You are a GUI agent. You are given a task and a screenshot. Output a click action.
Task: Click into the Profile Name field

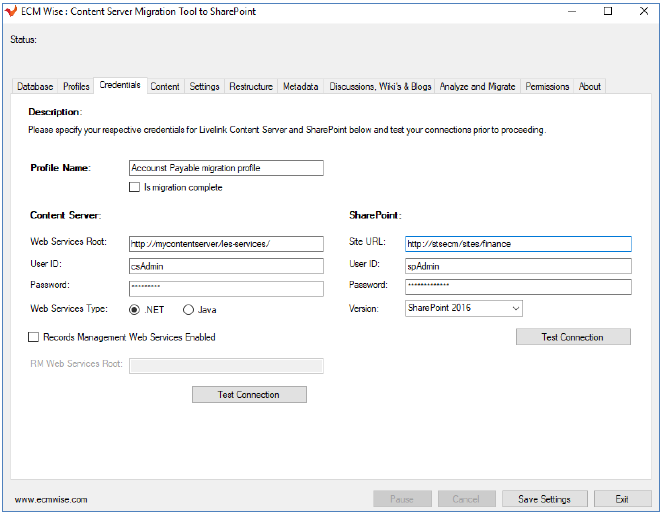pyautogui.click(x=226, y=168)
